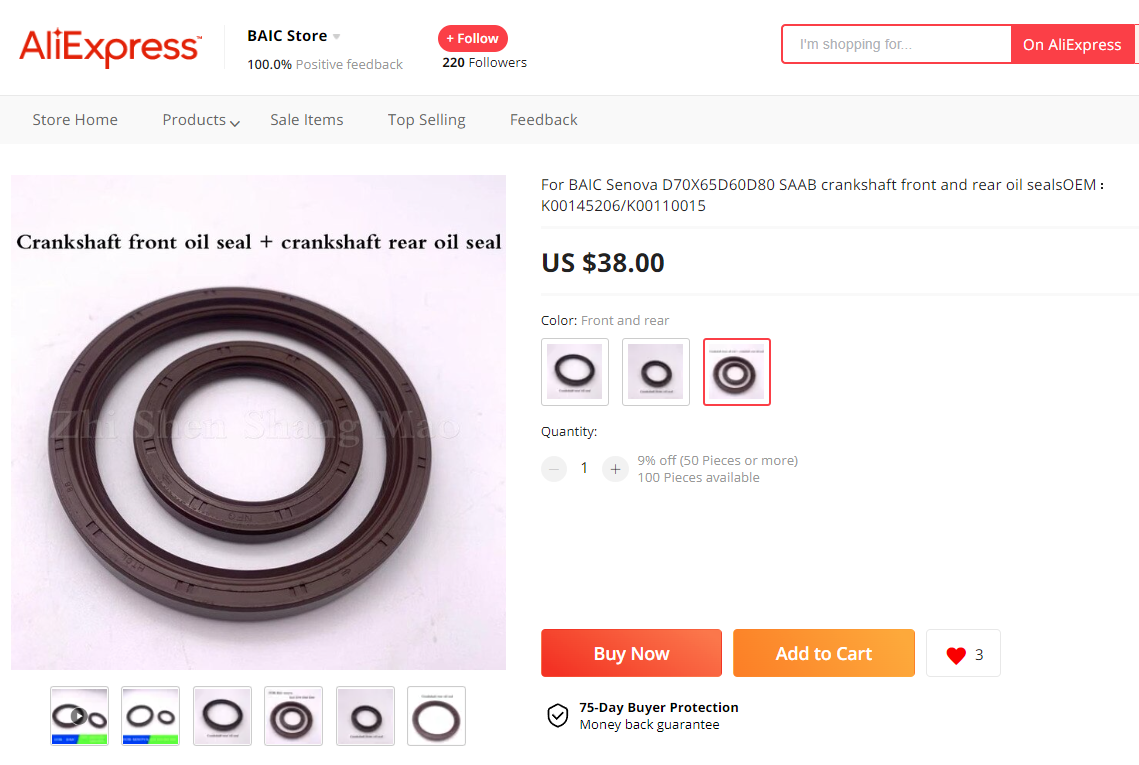Open the Store Home tab
The height and width of the screenshot is (765, 1139).
point(75,120)
